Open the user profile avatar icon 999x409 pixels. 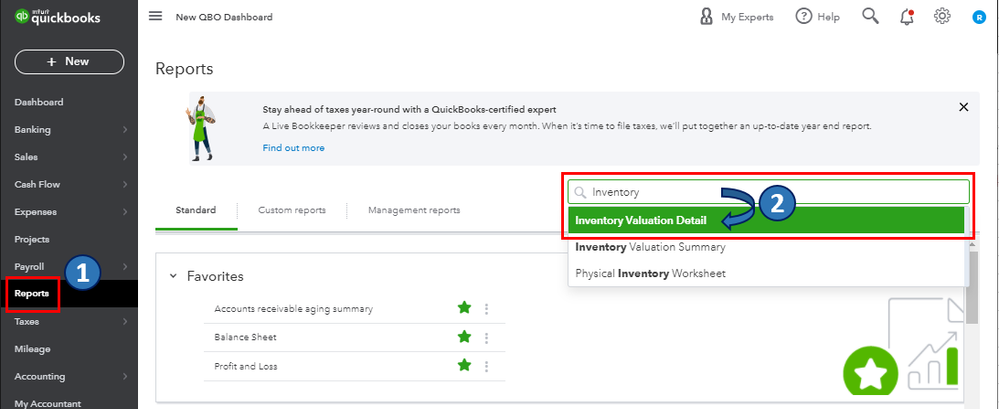point(979,17)
